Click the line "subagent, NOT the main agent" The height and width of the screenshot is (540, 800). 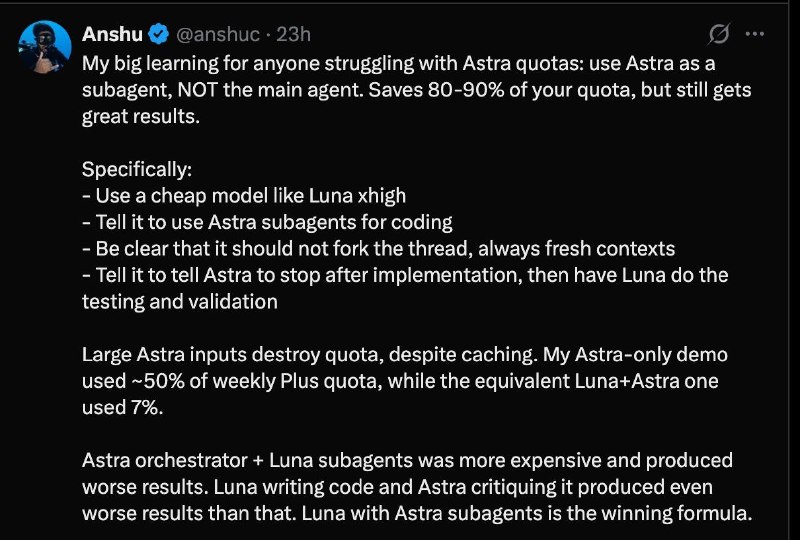point(416,90)
